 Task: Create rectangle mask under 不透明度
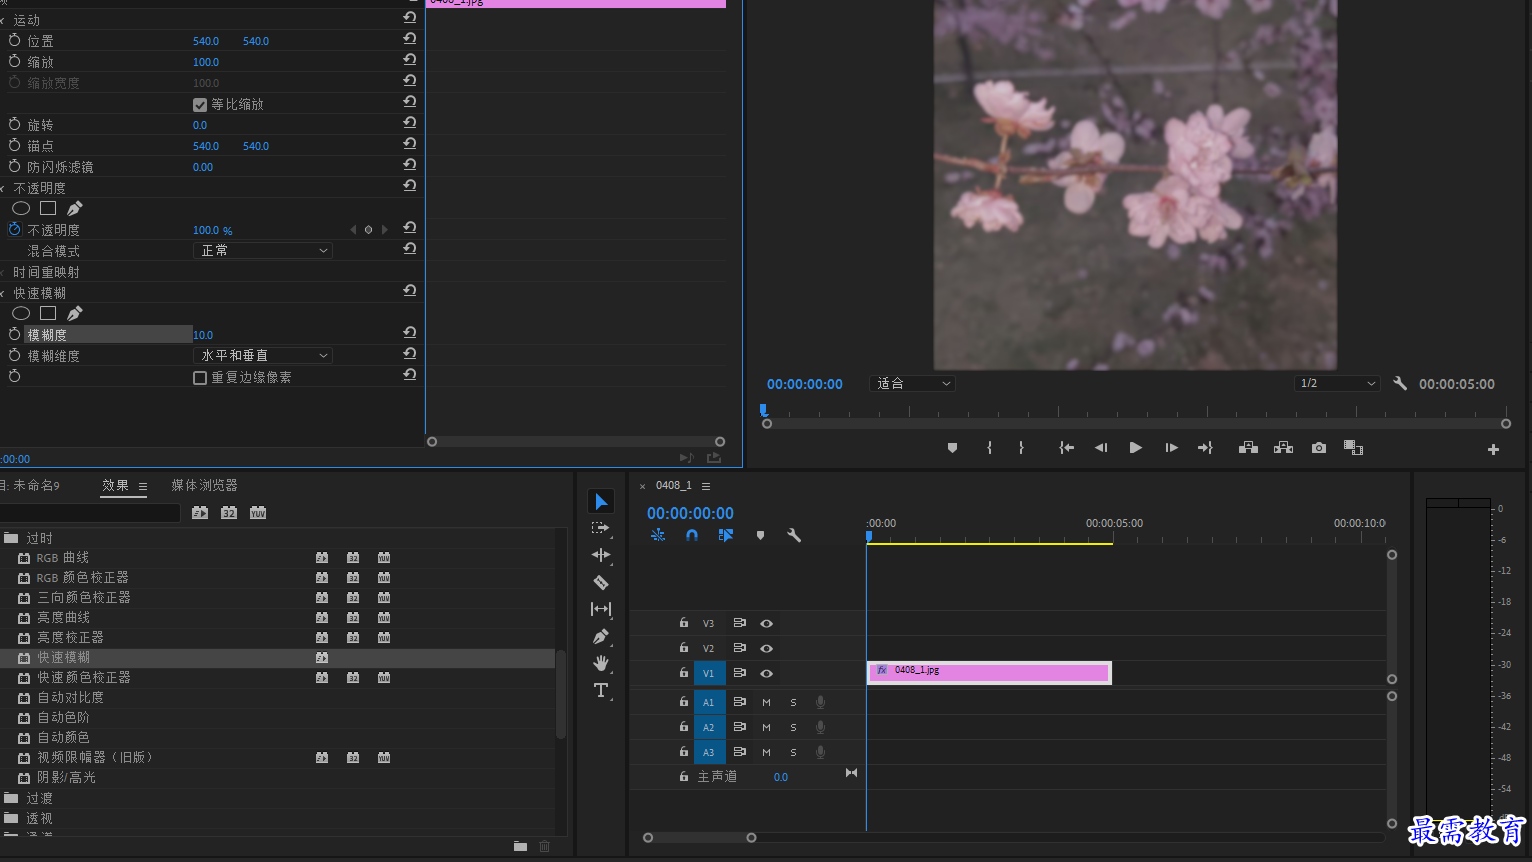tap(48, 208)
